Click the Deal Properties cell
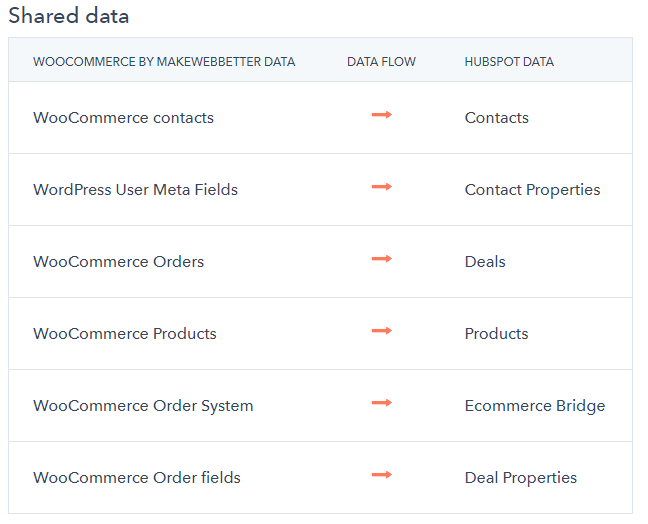Image resolution: width=648 pixels, height=524 pixels. [x=521, y=478]
